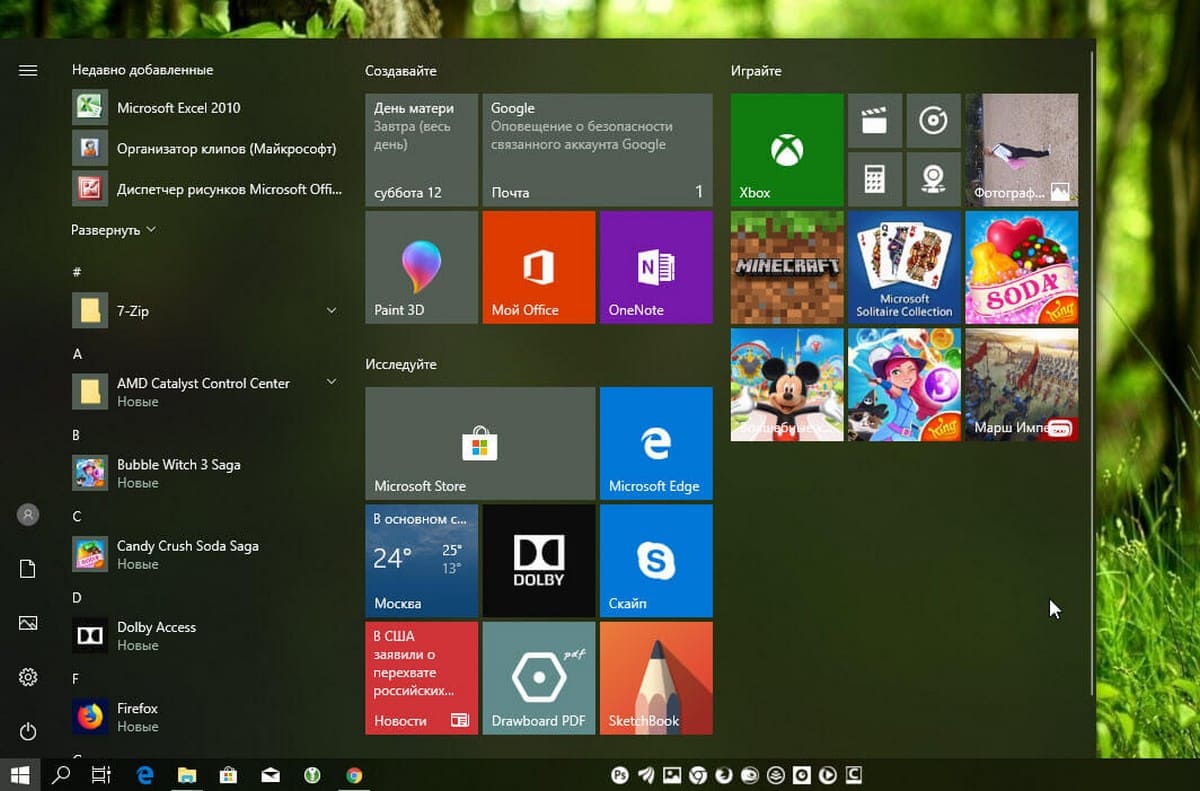Open the weather tile for Москва
This screenshot has height=791, width=1200.
(422, 561)
